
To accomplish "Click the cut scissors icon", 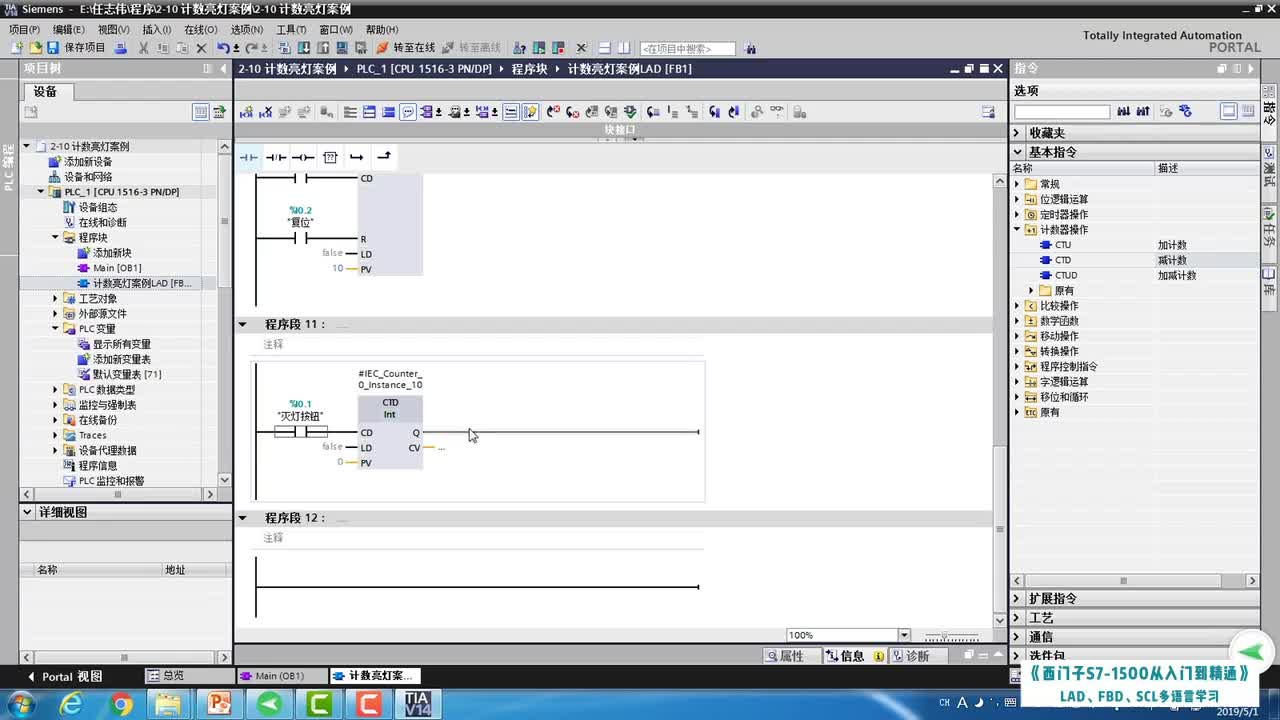I will [x=144, y=48].
